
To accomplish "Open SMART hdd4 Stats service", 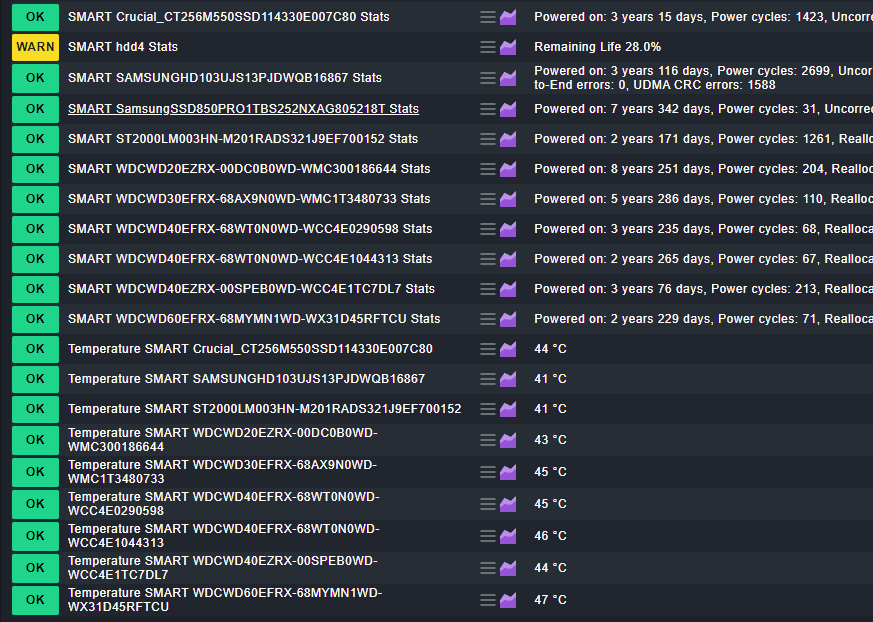I will point(122,47).
